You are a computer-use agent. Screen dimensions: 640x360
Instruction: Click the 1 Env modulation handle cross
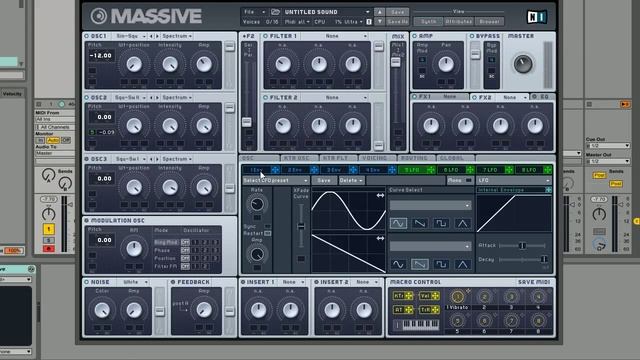[275, 170]
